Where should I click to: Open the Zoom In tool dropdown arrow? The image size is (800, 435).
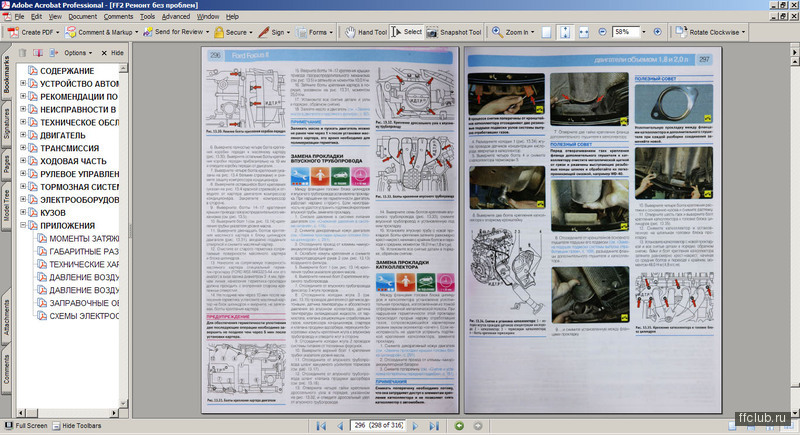[533, 32]
